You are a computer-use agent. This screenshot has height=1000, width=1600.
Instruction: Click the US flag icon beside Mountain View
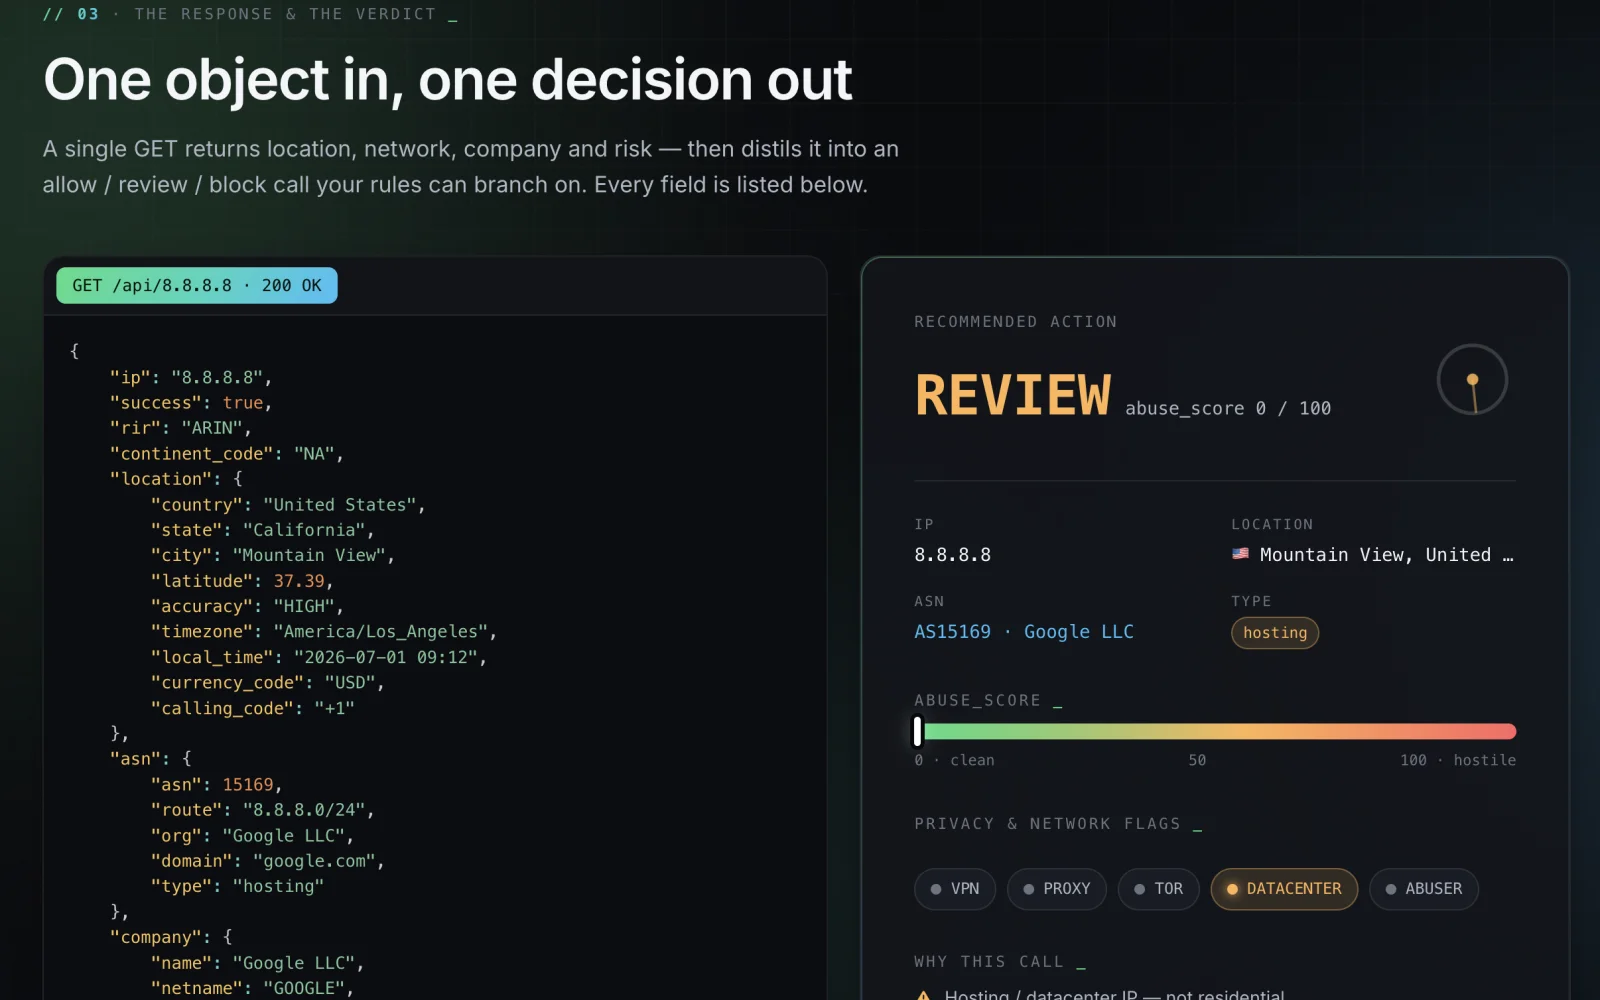click(1240, 554)
